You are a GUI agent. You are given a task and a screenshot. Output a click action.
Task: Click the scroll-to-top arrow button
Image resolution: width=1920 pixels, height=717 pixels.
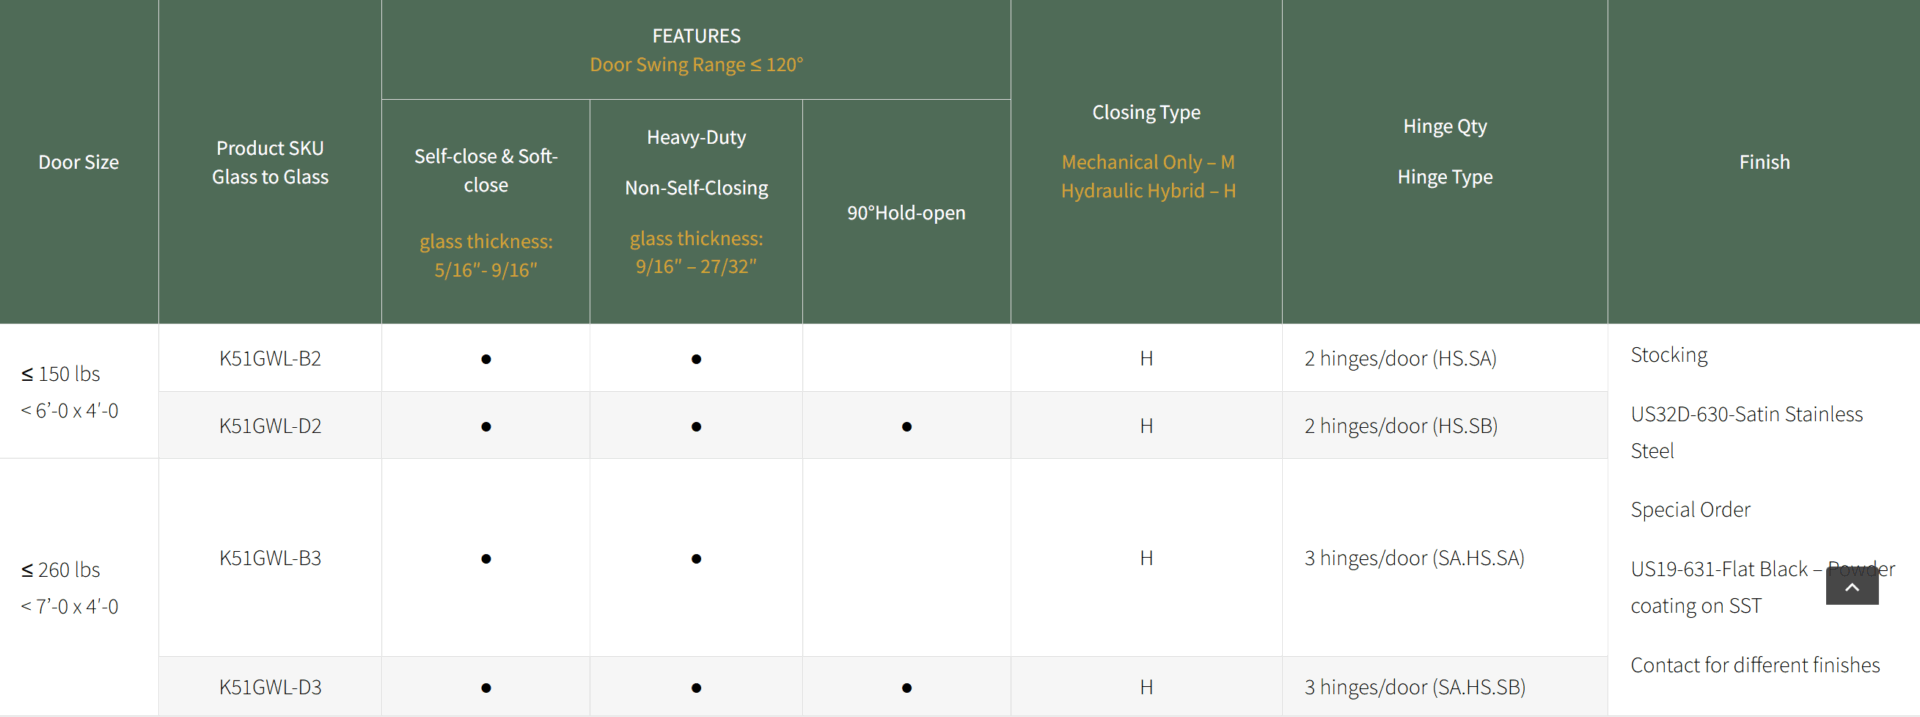tap(1851, 587)
